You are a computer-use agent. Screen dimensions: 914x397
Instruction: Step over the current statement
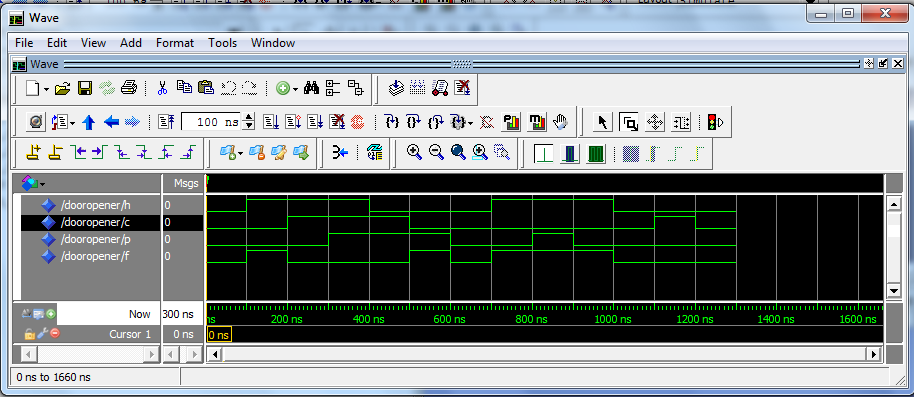tap(413, 122)
